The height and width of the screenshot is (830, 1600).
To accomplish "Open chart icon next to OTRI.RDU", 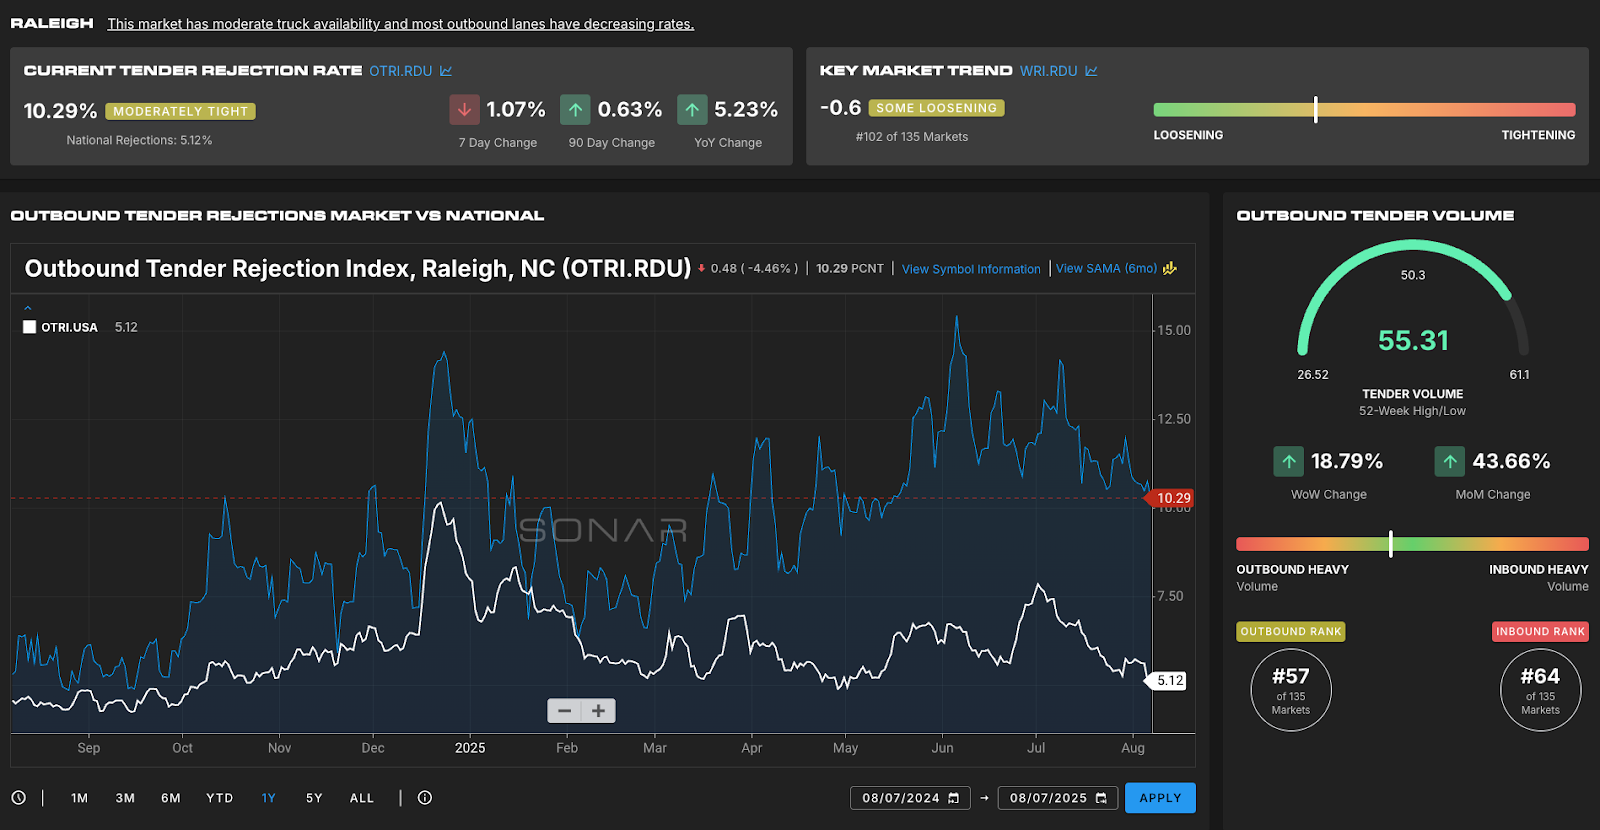I will (446, 71).
